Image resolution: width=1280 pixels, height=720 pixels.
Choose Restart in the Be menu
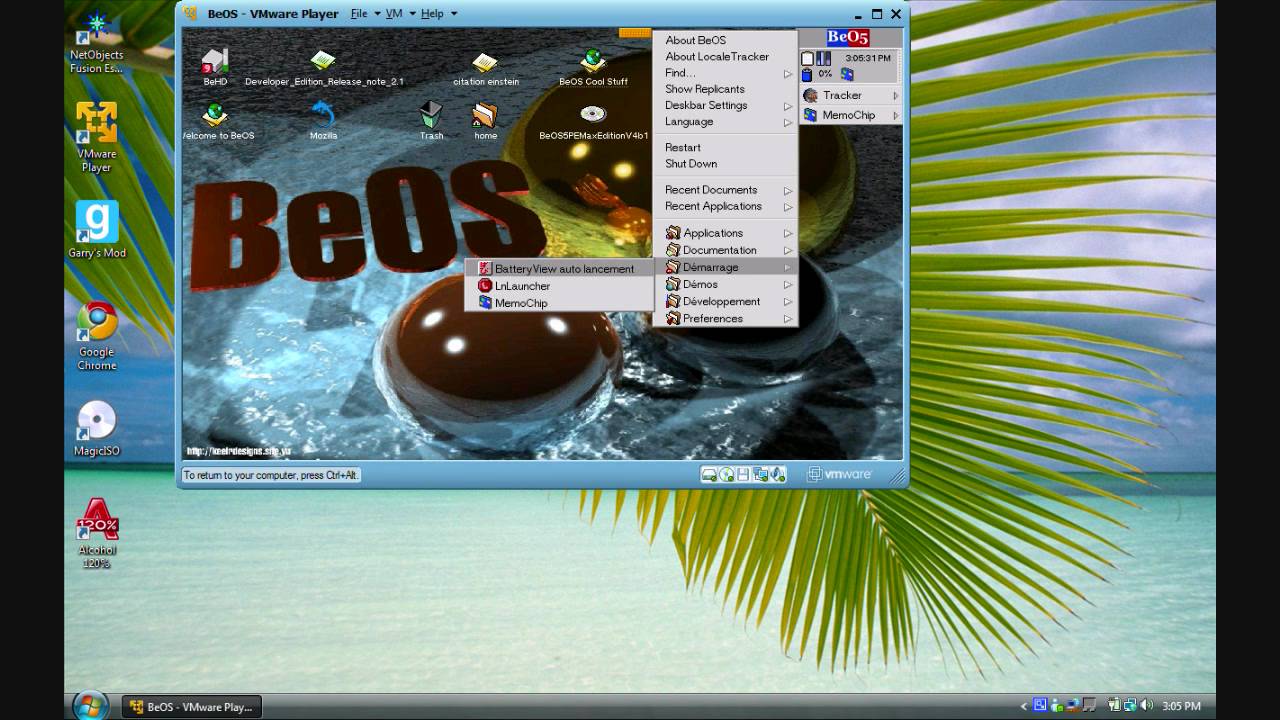(725, 147)
